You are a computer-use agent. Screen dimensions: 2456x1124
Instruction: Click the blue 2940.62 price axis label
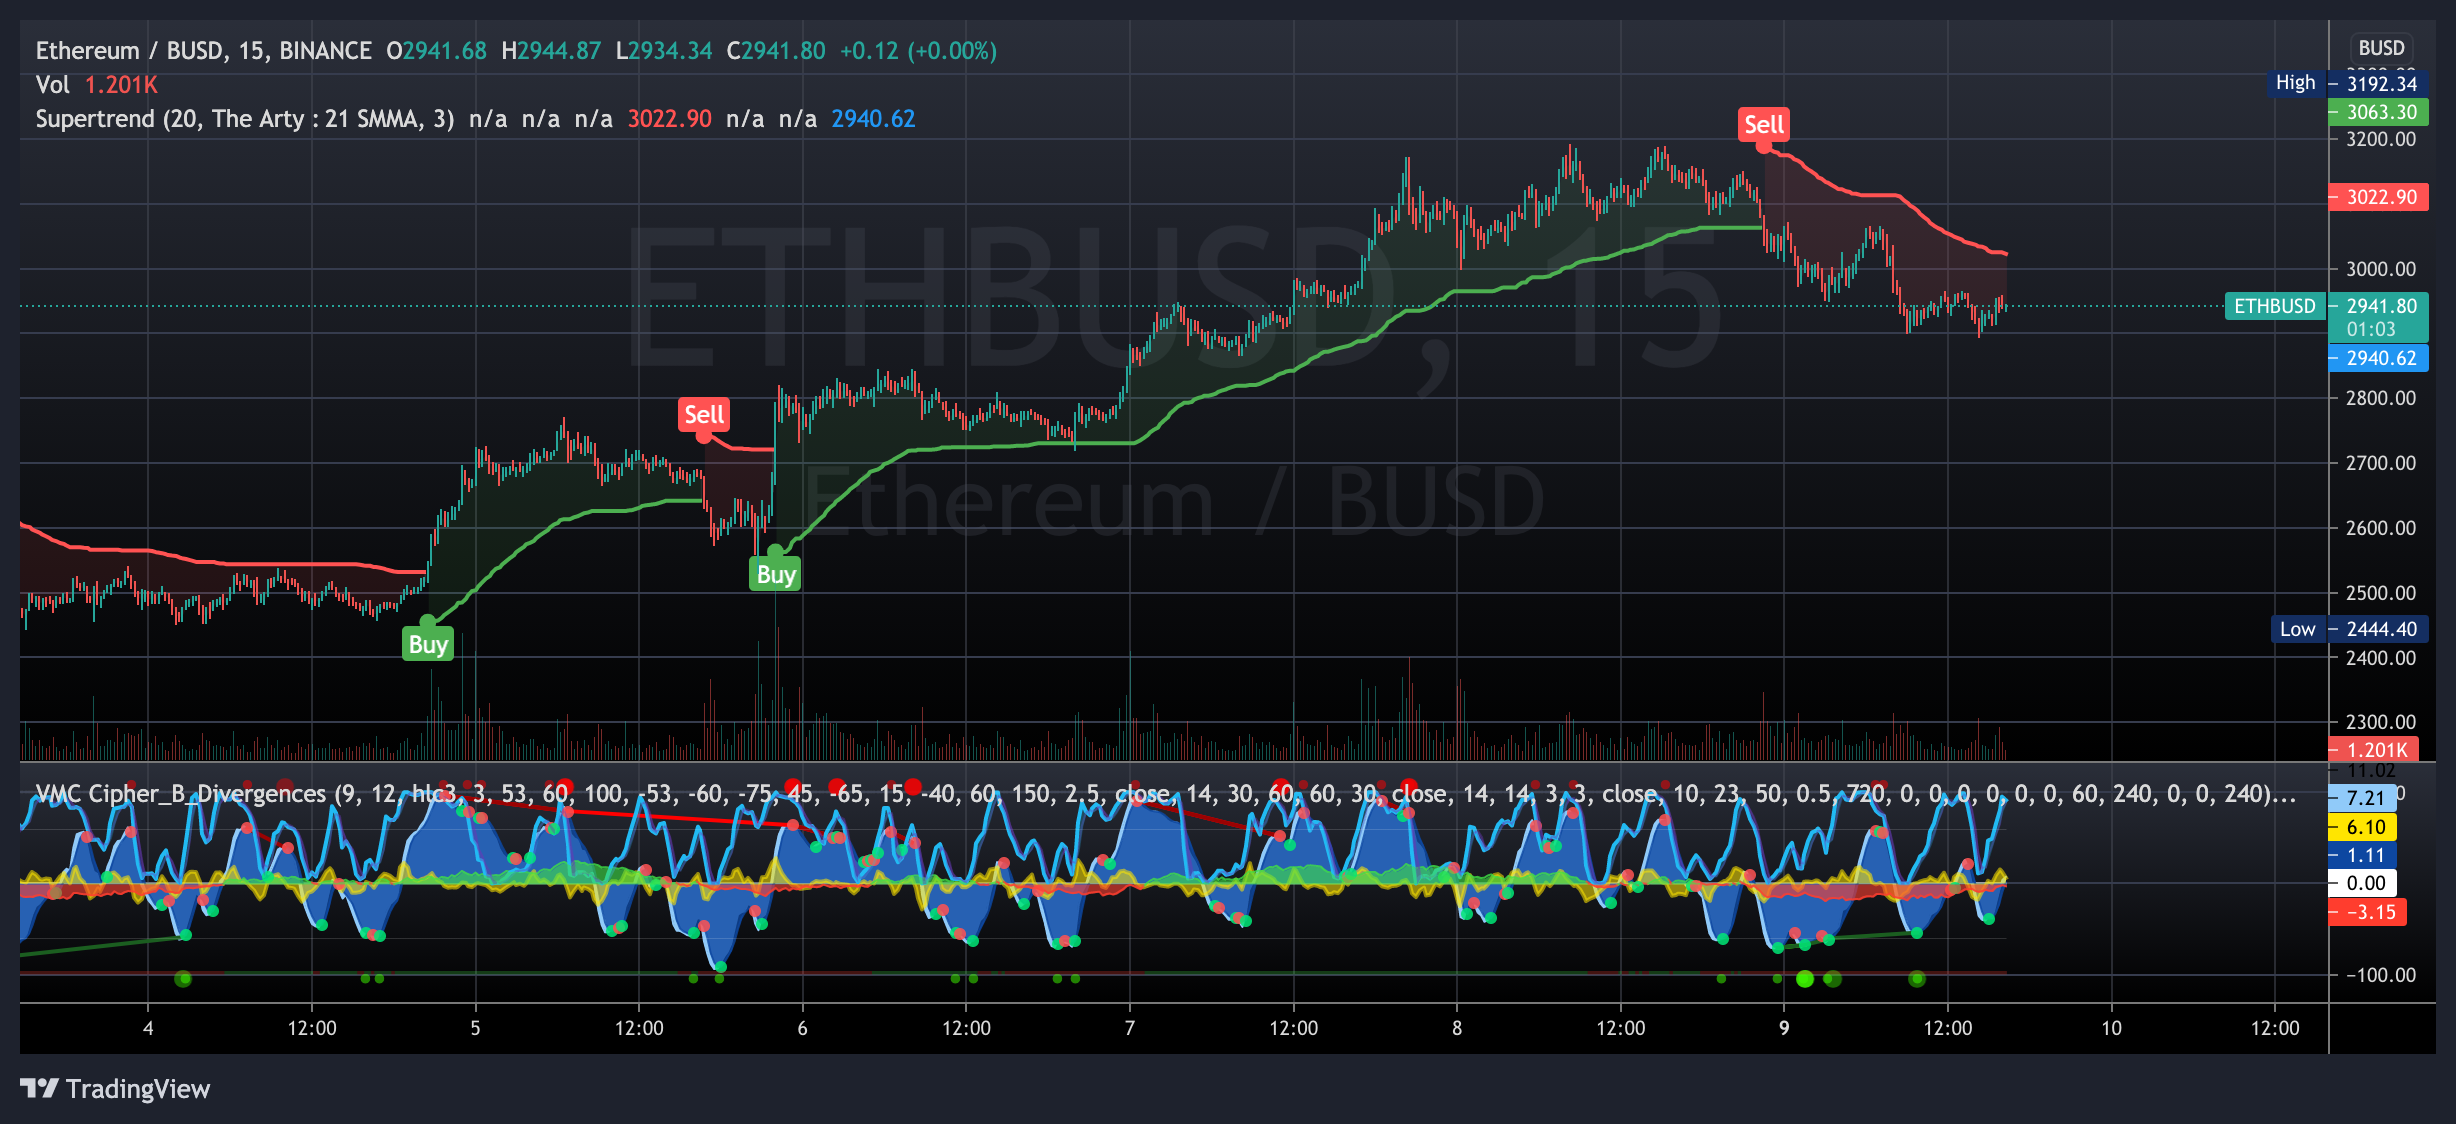tap(2378, 358)
